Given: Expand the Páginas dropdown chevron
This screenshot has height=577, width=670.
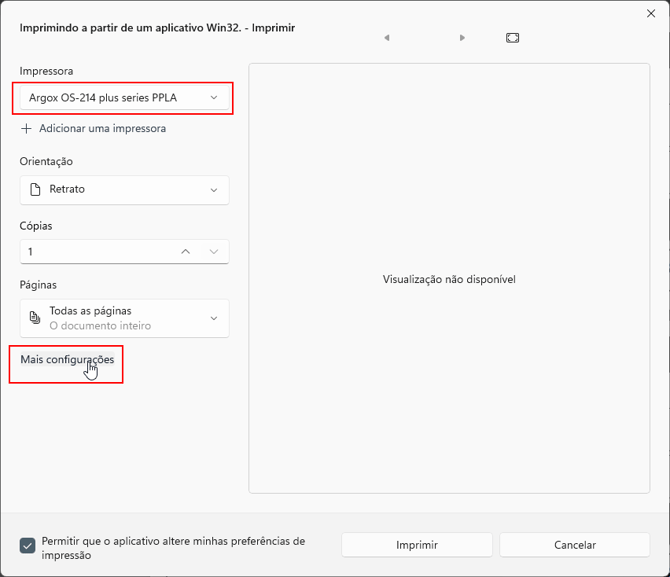Looking at the screenshot, I should click(213, 318).
